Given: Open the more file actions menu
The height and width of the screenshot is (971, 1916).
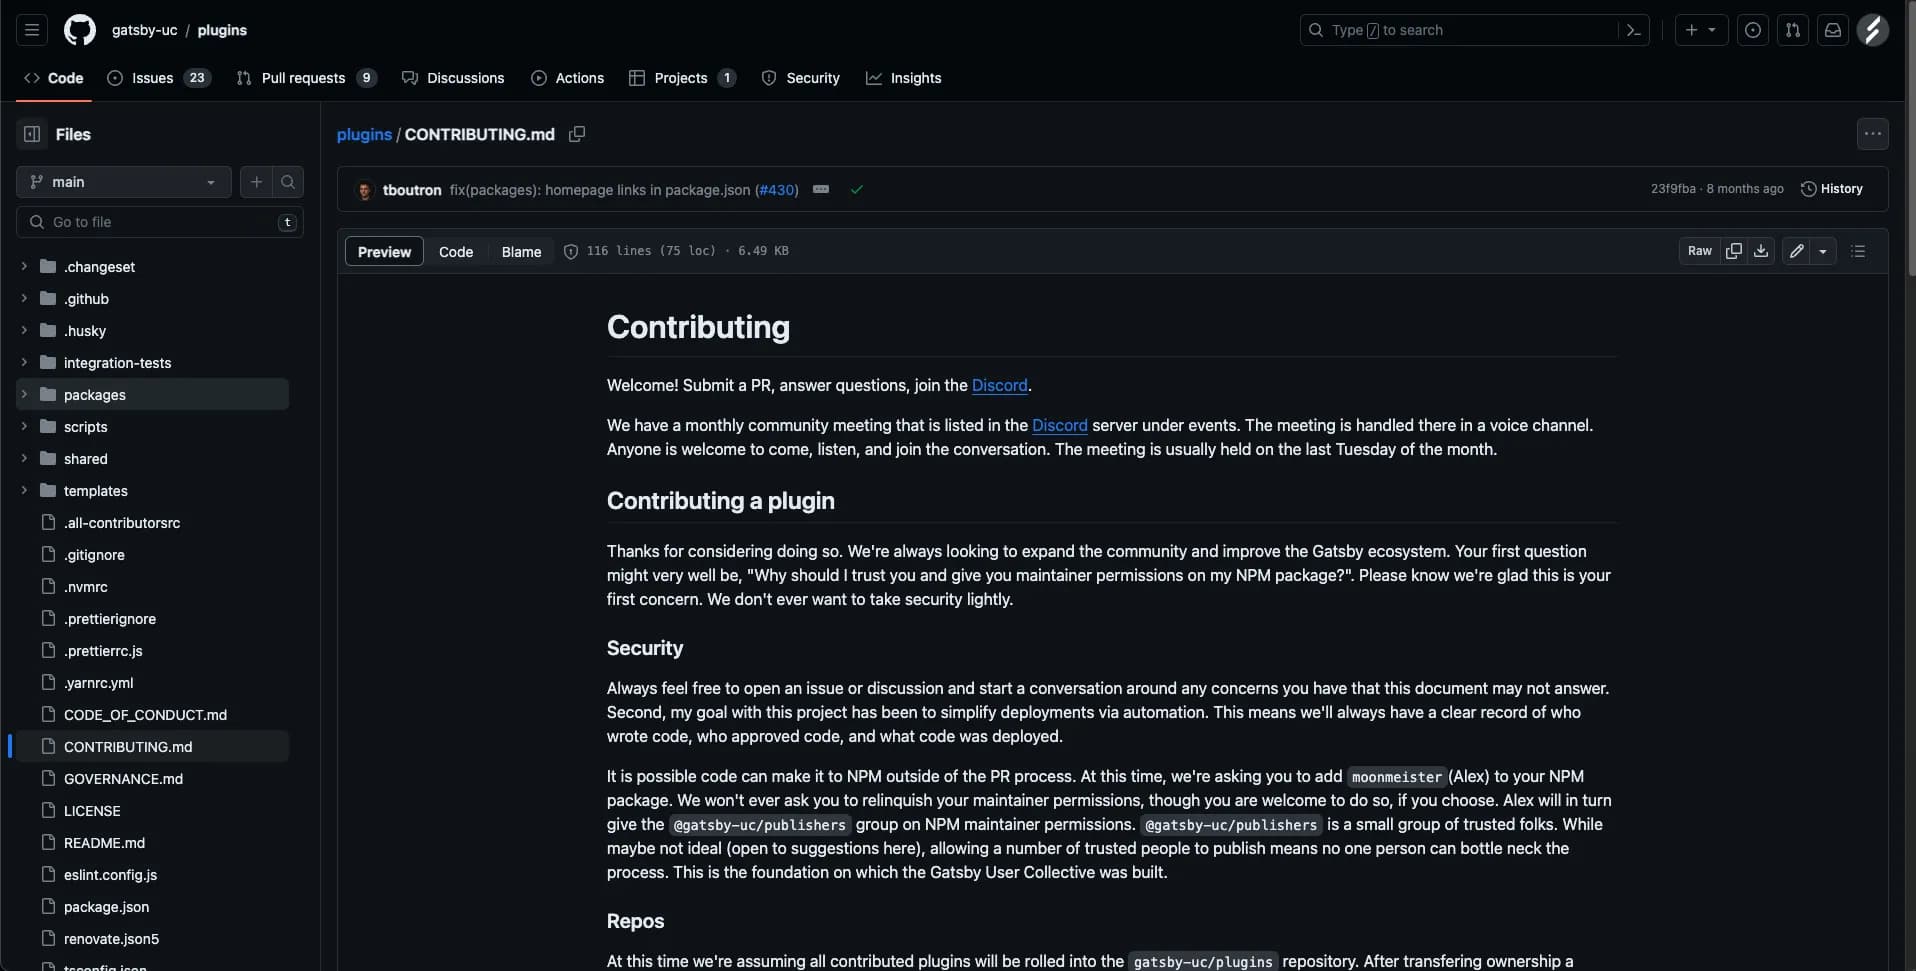Looking at the screenshot, I should click(1873, 134).
